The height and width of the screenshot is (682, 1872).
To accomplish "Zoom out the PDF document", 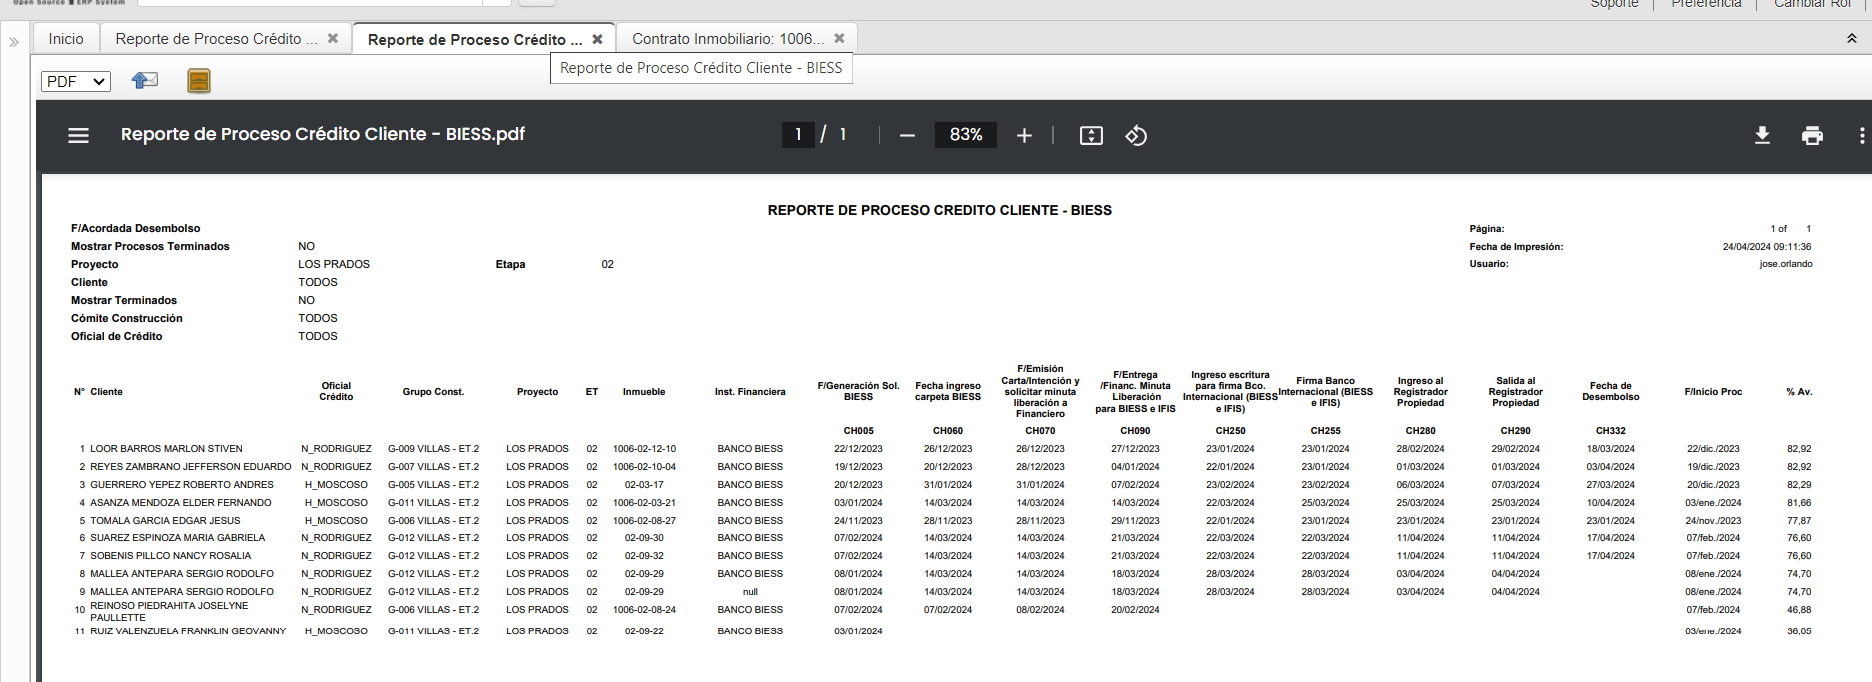I will pos(907,135).
